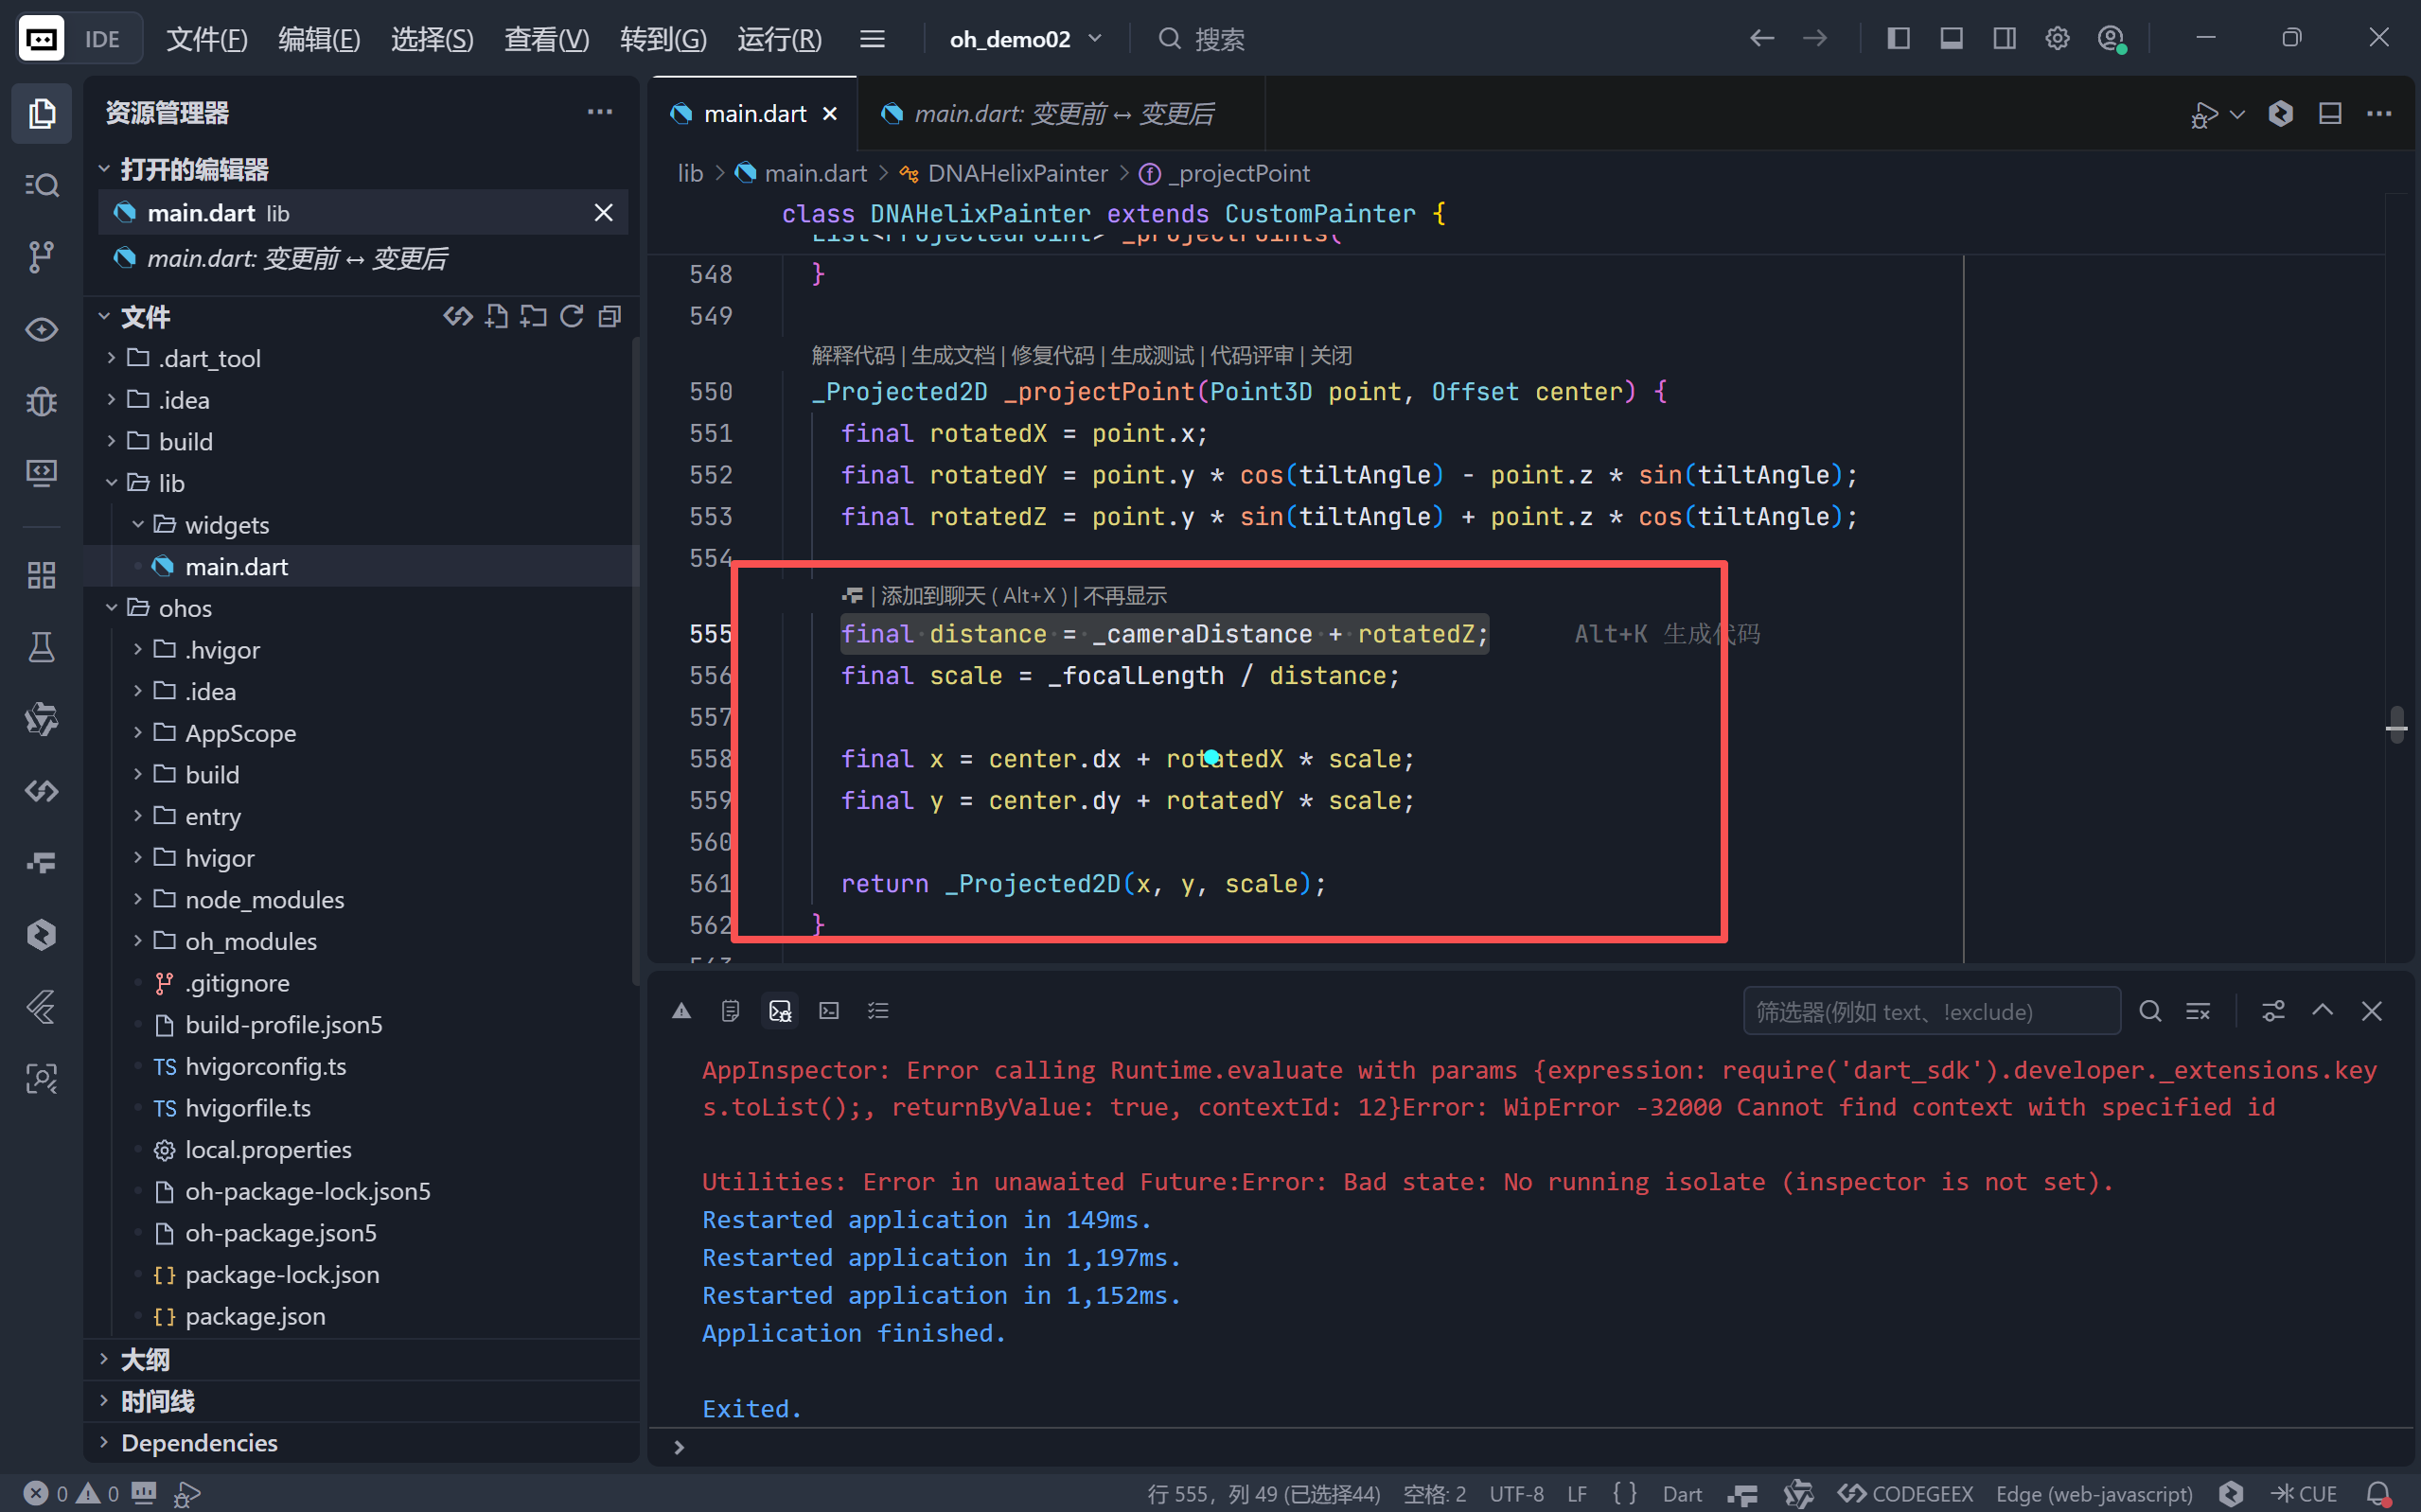Click the editor vertical scrollbar thumb
The height and width of the screenshot is (1512, 2421).
2396,724
